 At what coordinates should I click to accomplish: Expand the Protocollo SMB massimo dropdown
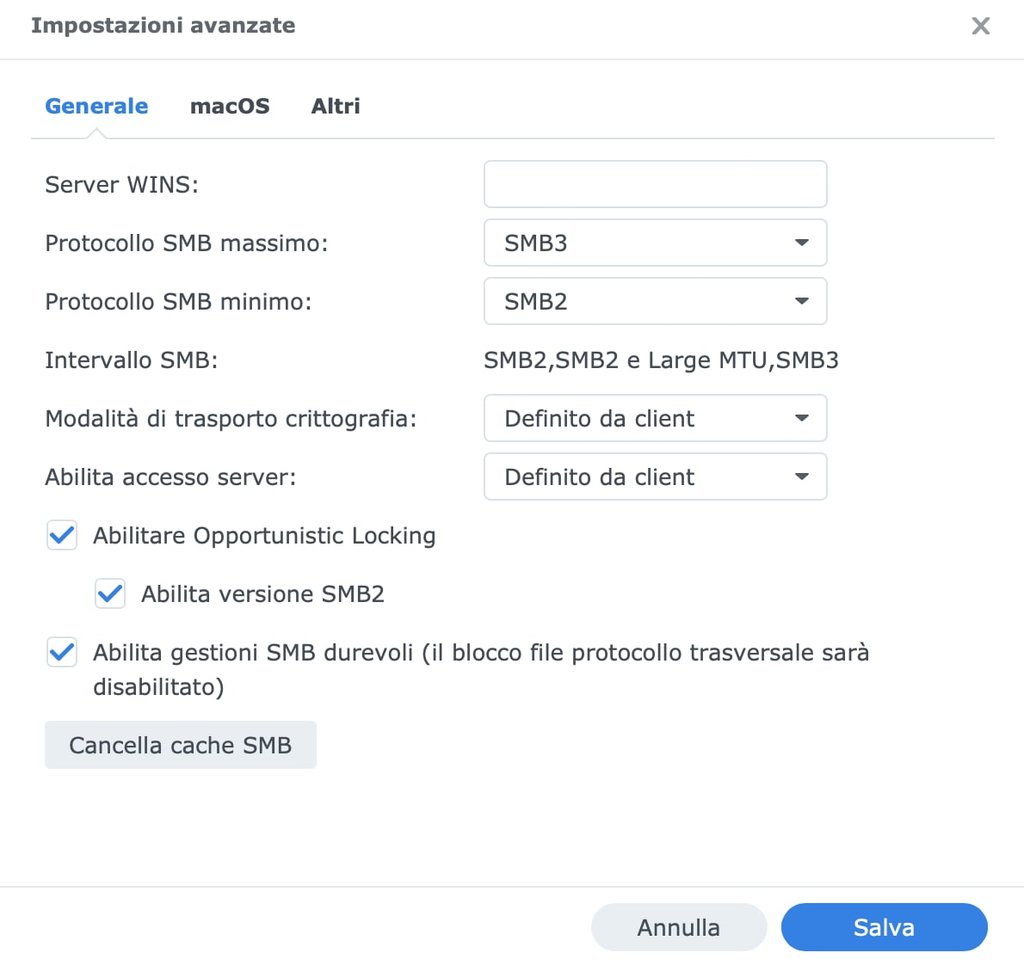[x=655, y=242]
